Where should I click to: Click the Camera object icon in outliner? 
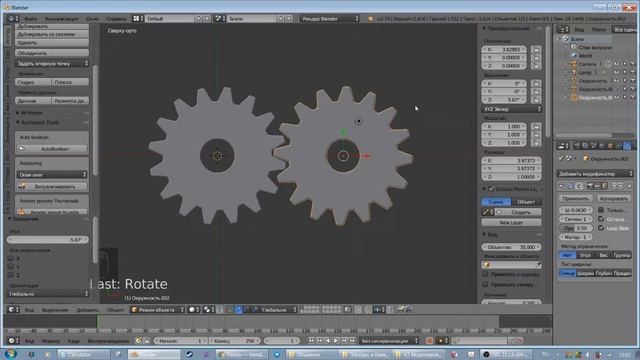pos(574,64)
